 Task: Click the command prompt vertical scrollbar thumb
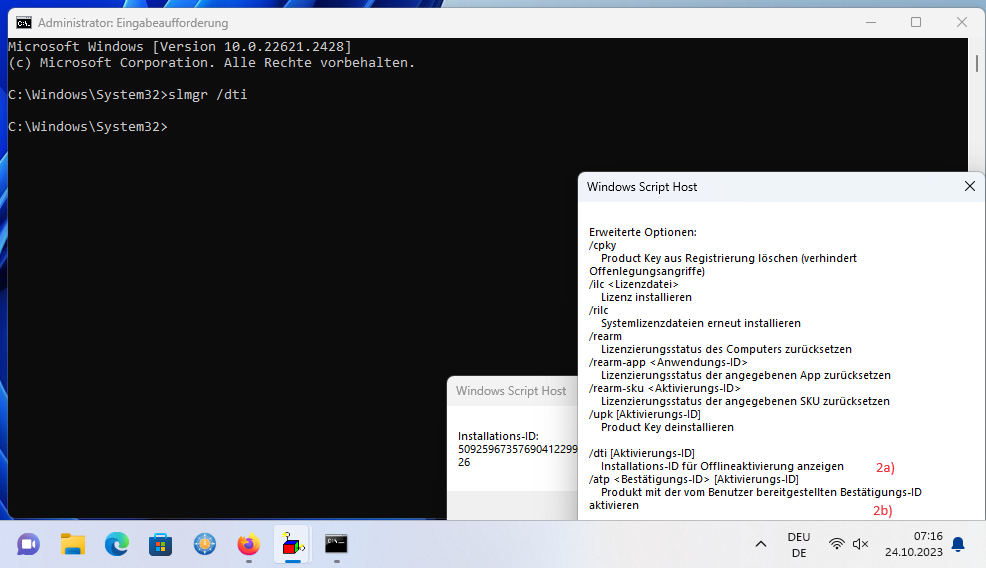(977, 63)
